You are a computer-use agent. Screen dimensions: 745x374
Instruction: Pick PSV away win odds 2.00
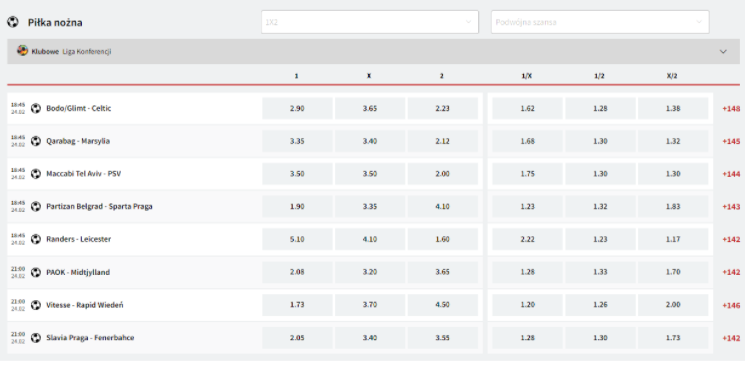click(x=443, y=174)
